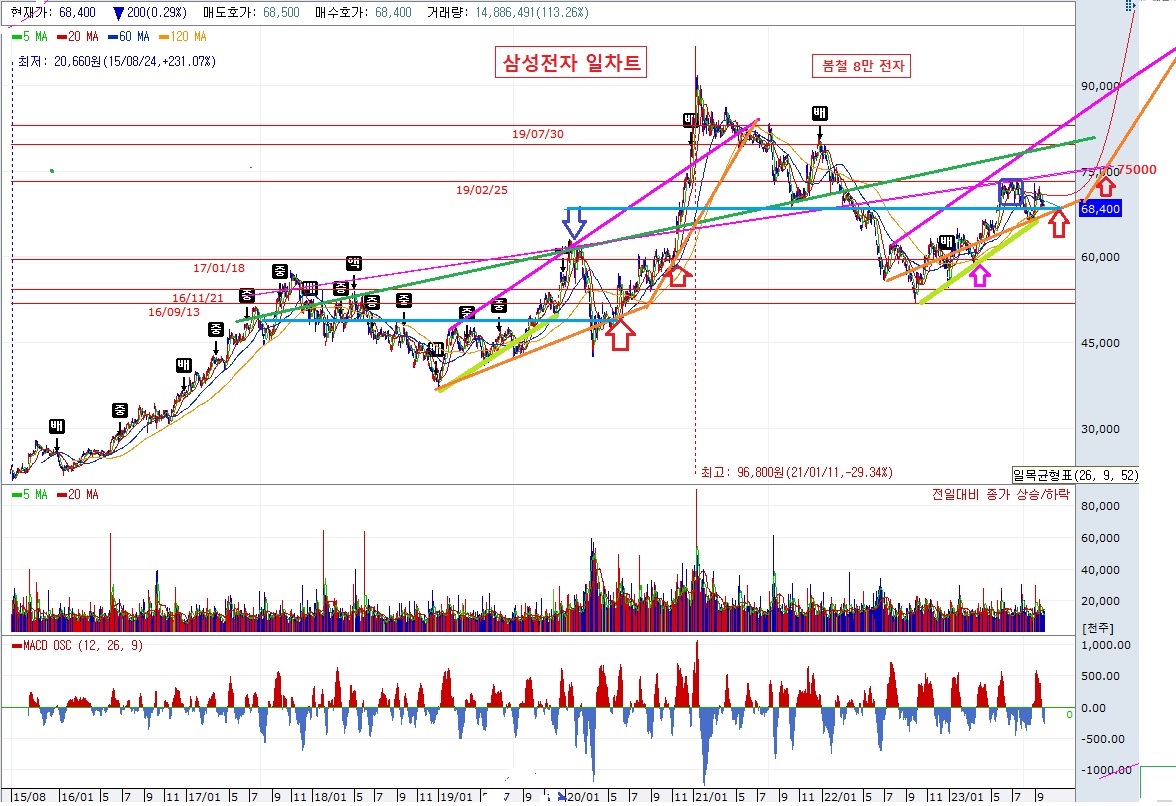Click the blue 68,400 current price tag

click(1100, 209)
